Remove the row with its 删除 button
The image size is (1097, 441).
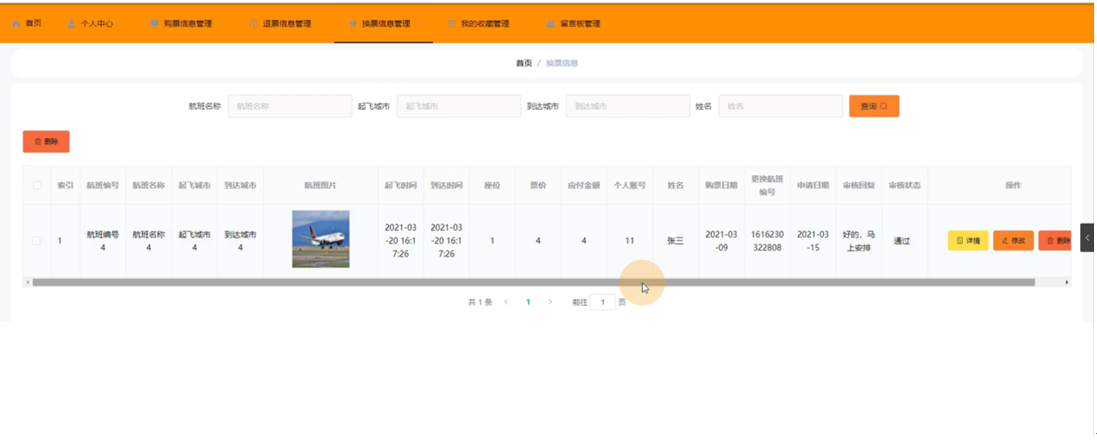click(1055, 241)
